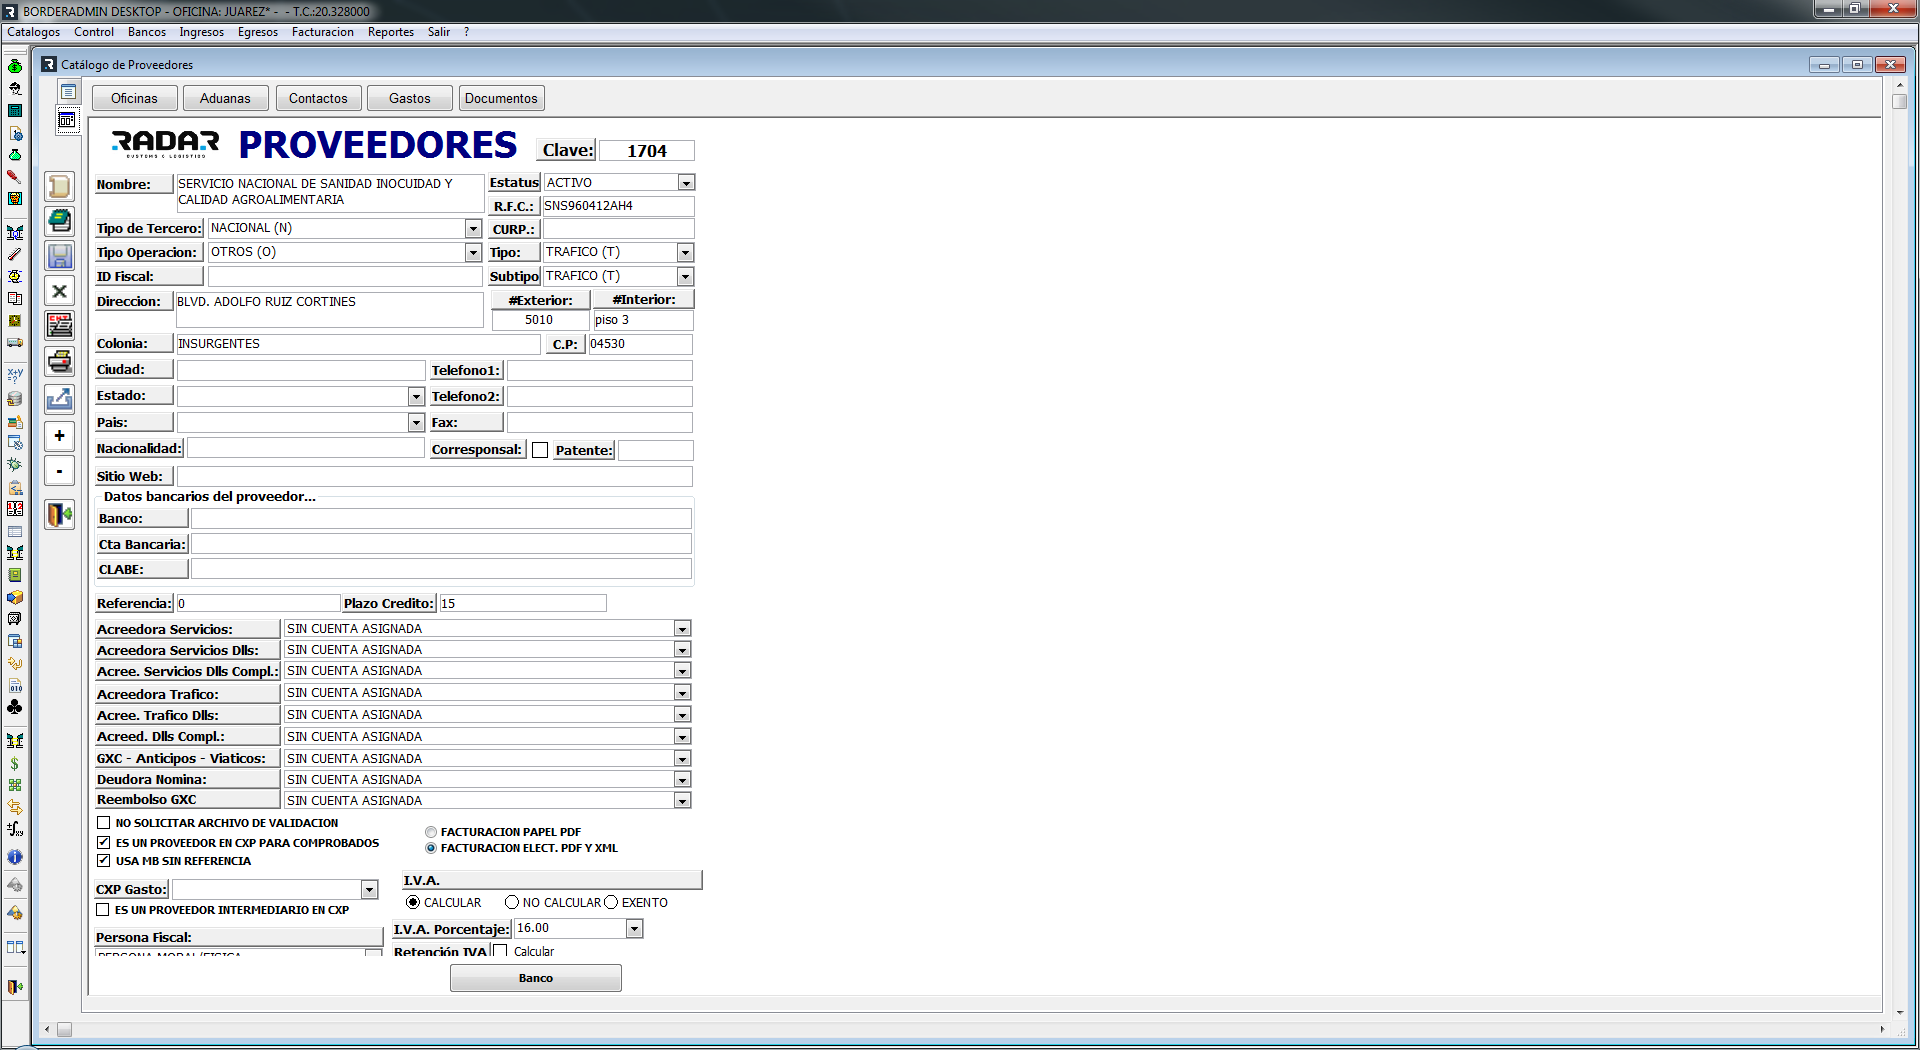The width and height of the screenshot is (1920, 1050).
Task: Open the blue info circle sidebar icon
Action: pyautogui.click(x=14, y=857)
